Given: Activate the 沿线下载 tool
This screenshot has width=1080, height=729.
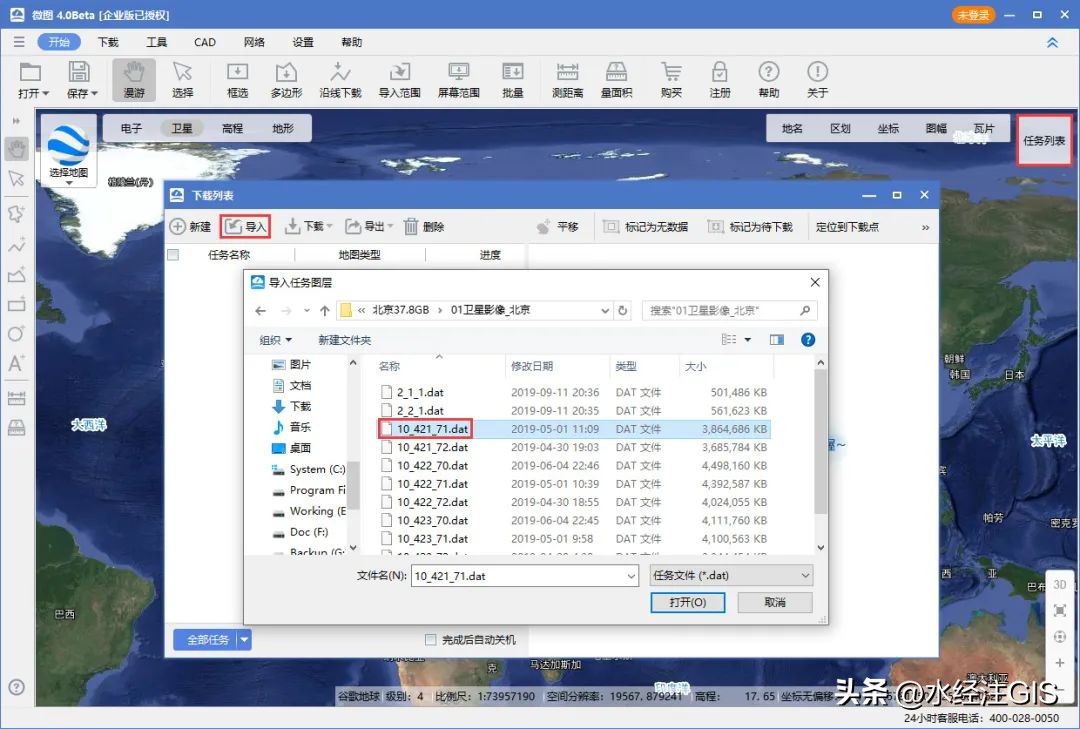Looking at the screenshot, I should (x=340, y=79).
